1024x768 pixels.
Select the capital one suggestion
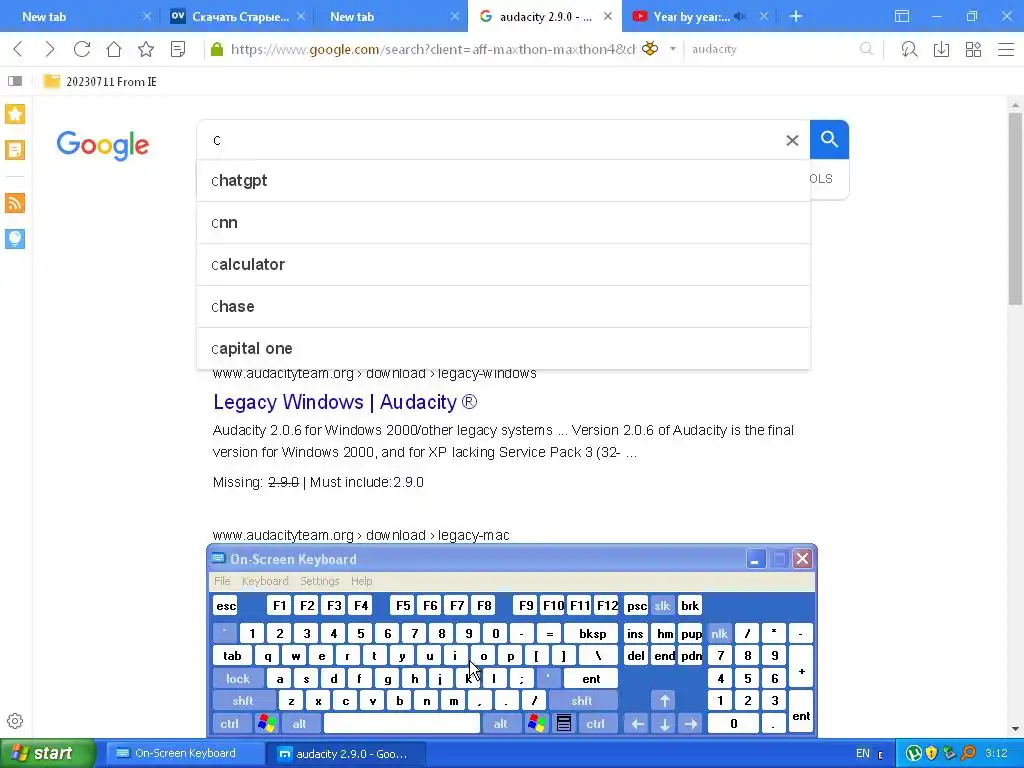[504, 348]
